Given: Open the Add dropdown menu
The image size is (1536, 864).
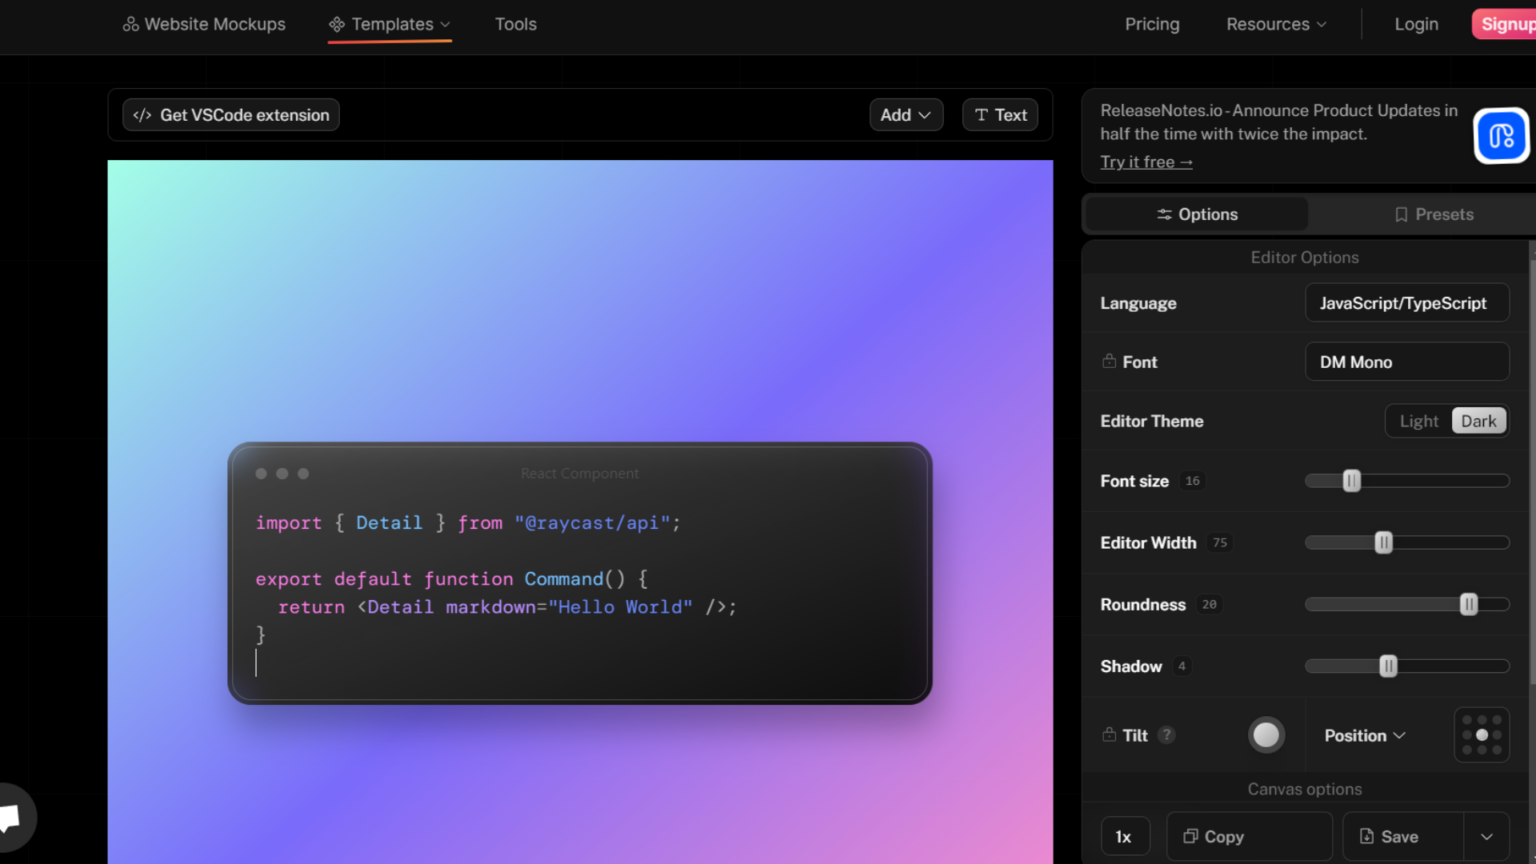Looking at the screenshot, I should 905,115.
